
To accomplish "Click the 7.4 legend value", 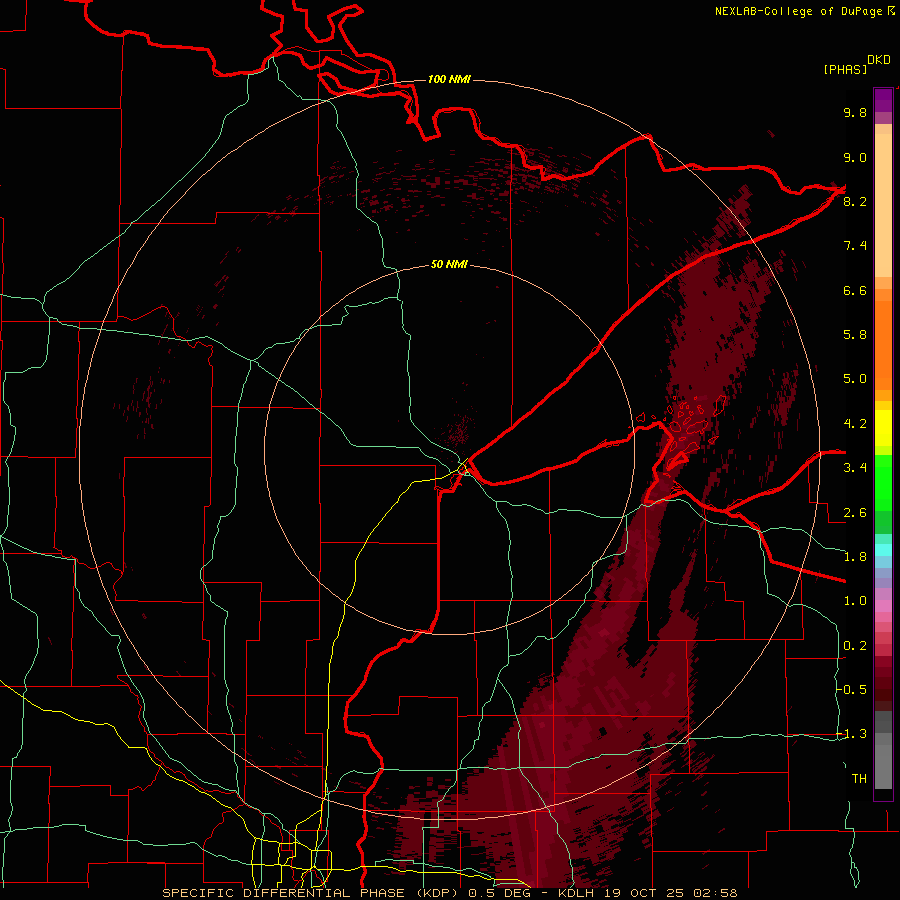I will coord(855,246).
